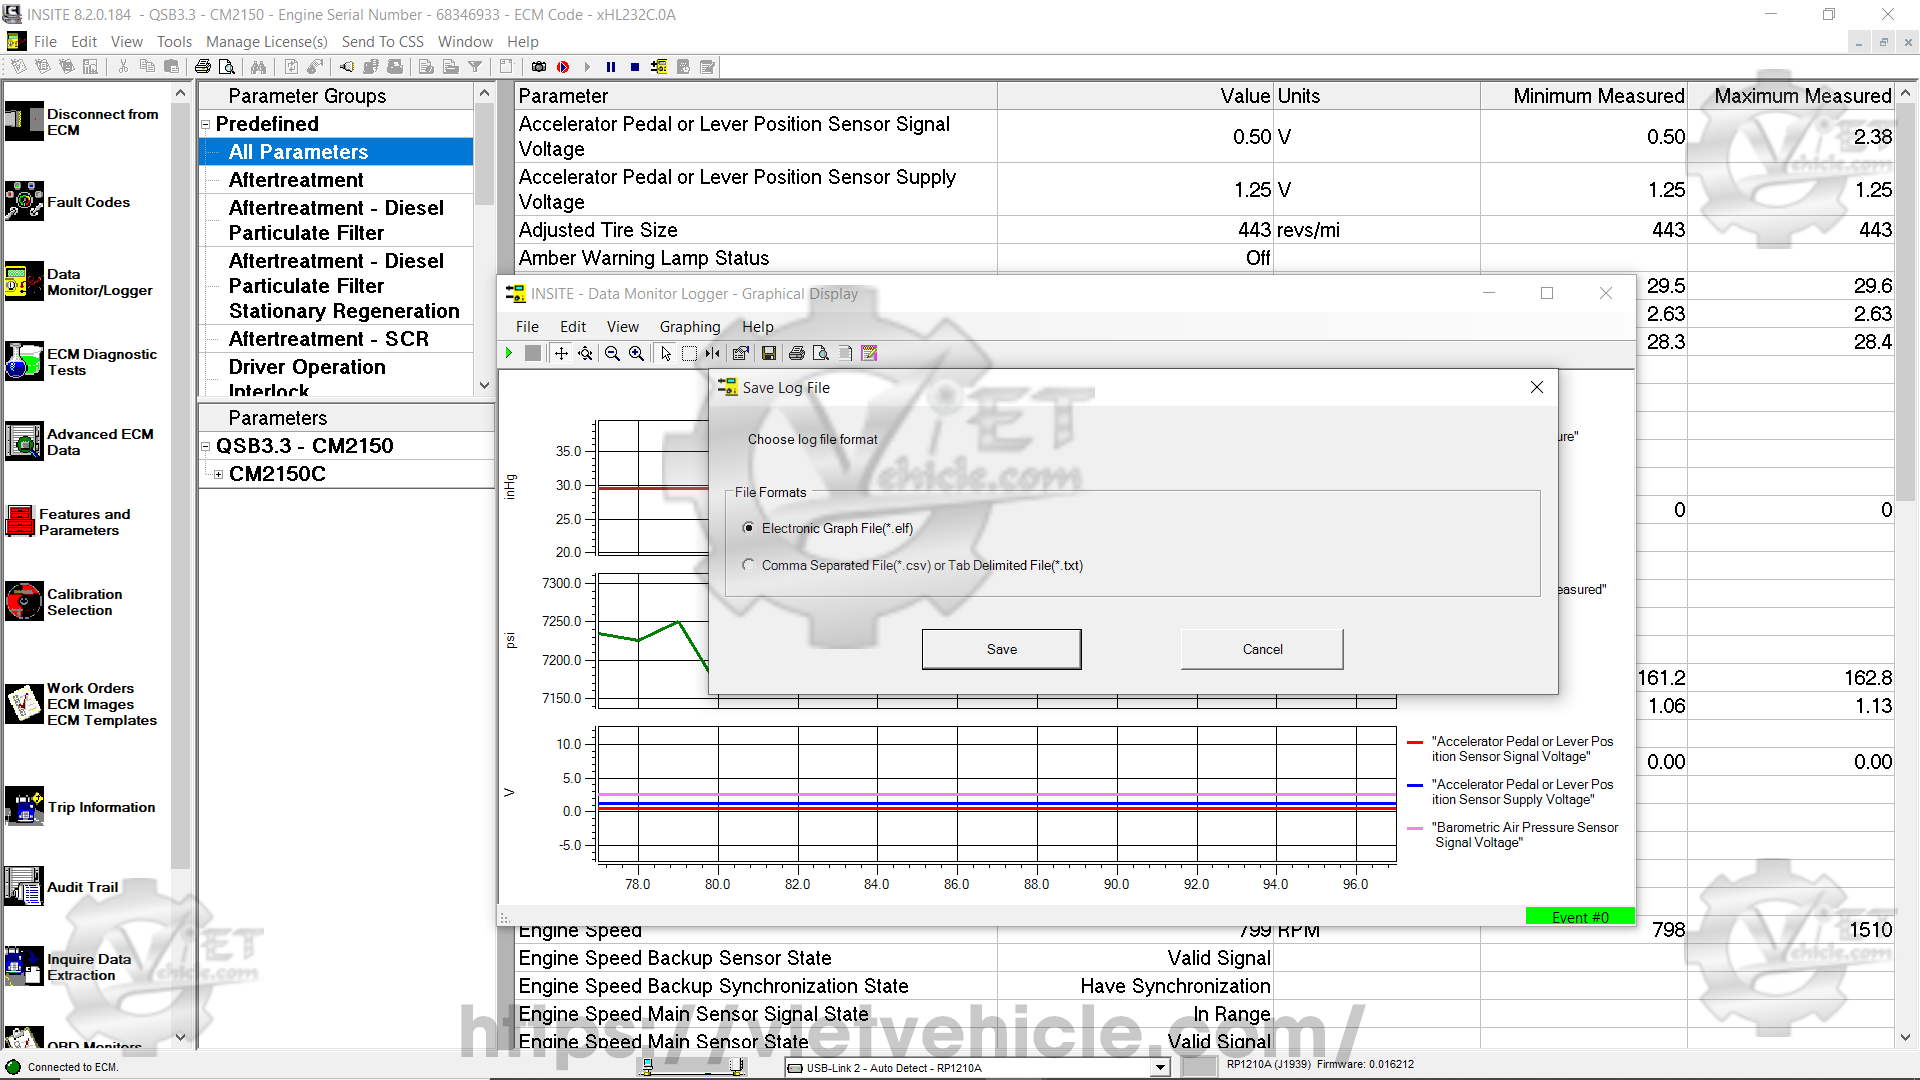Click zoom in magnifier in graph toolbar
The height and width of the screenshot is (1080, 1920).
(x=636, y=353)
